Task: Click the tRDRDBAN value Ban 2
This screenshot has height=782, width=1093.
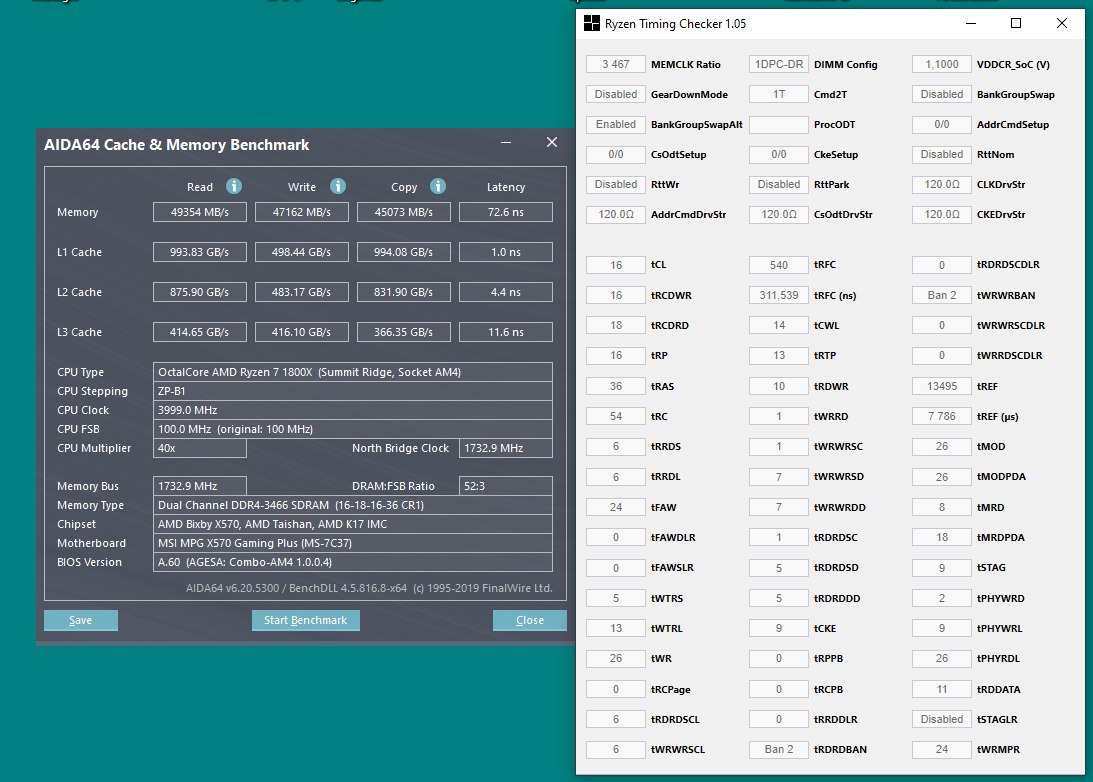Action: (x=779, y=749)
